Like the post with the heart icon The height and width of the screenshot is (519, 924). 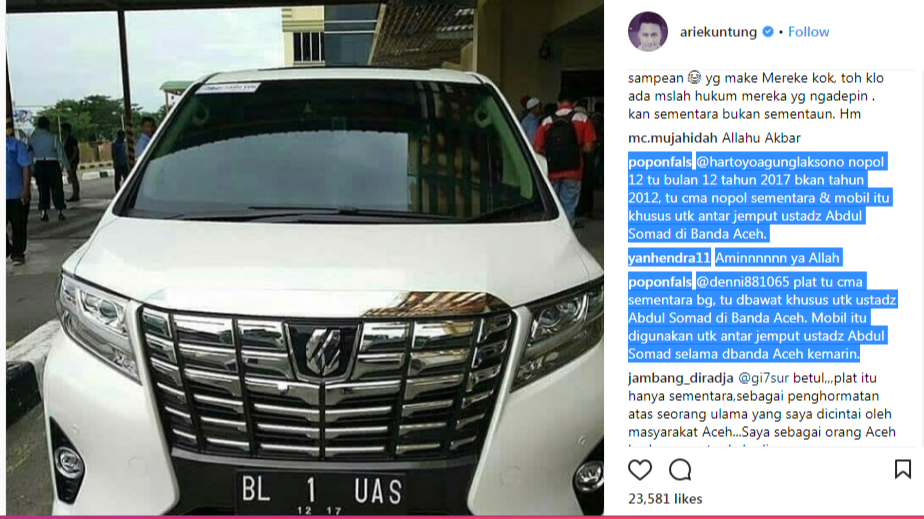coord(639,470)
